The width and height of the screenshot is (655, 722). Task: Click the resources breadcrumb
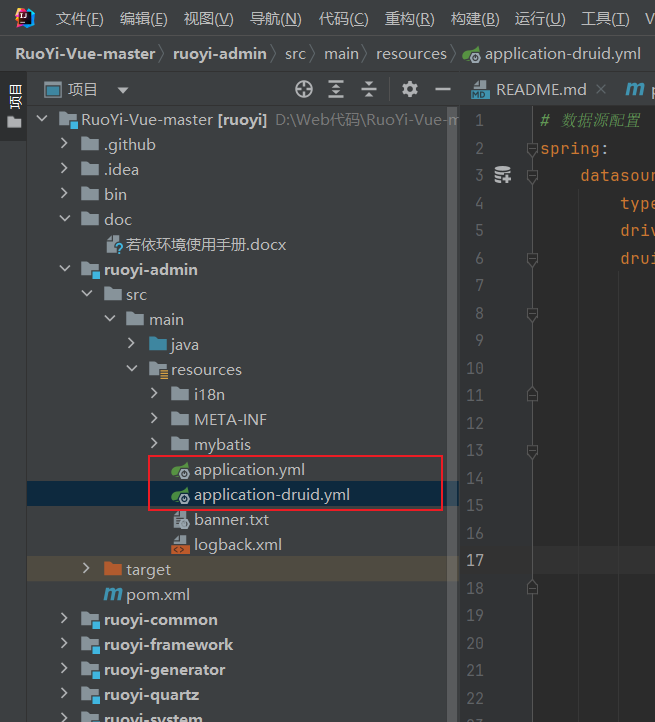[x=411, y=54]
